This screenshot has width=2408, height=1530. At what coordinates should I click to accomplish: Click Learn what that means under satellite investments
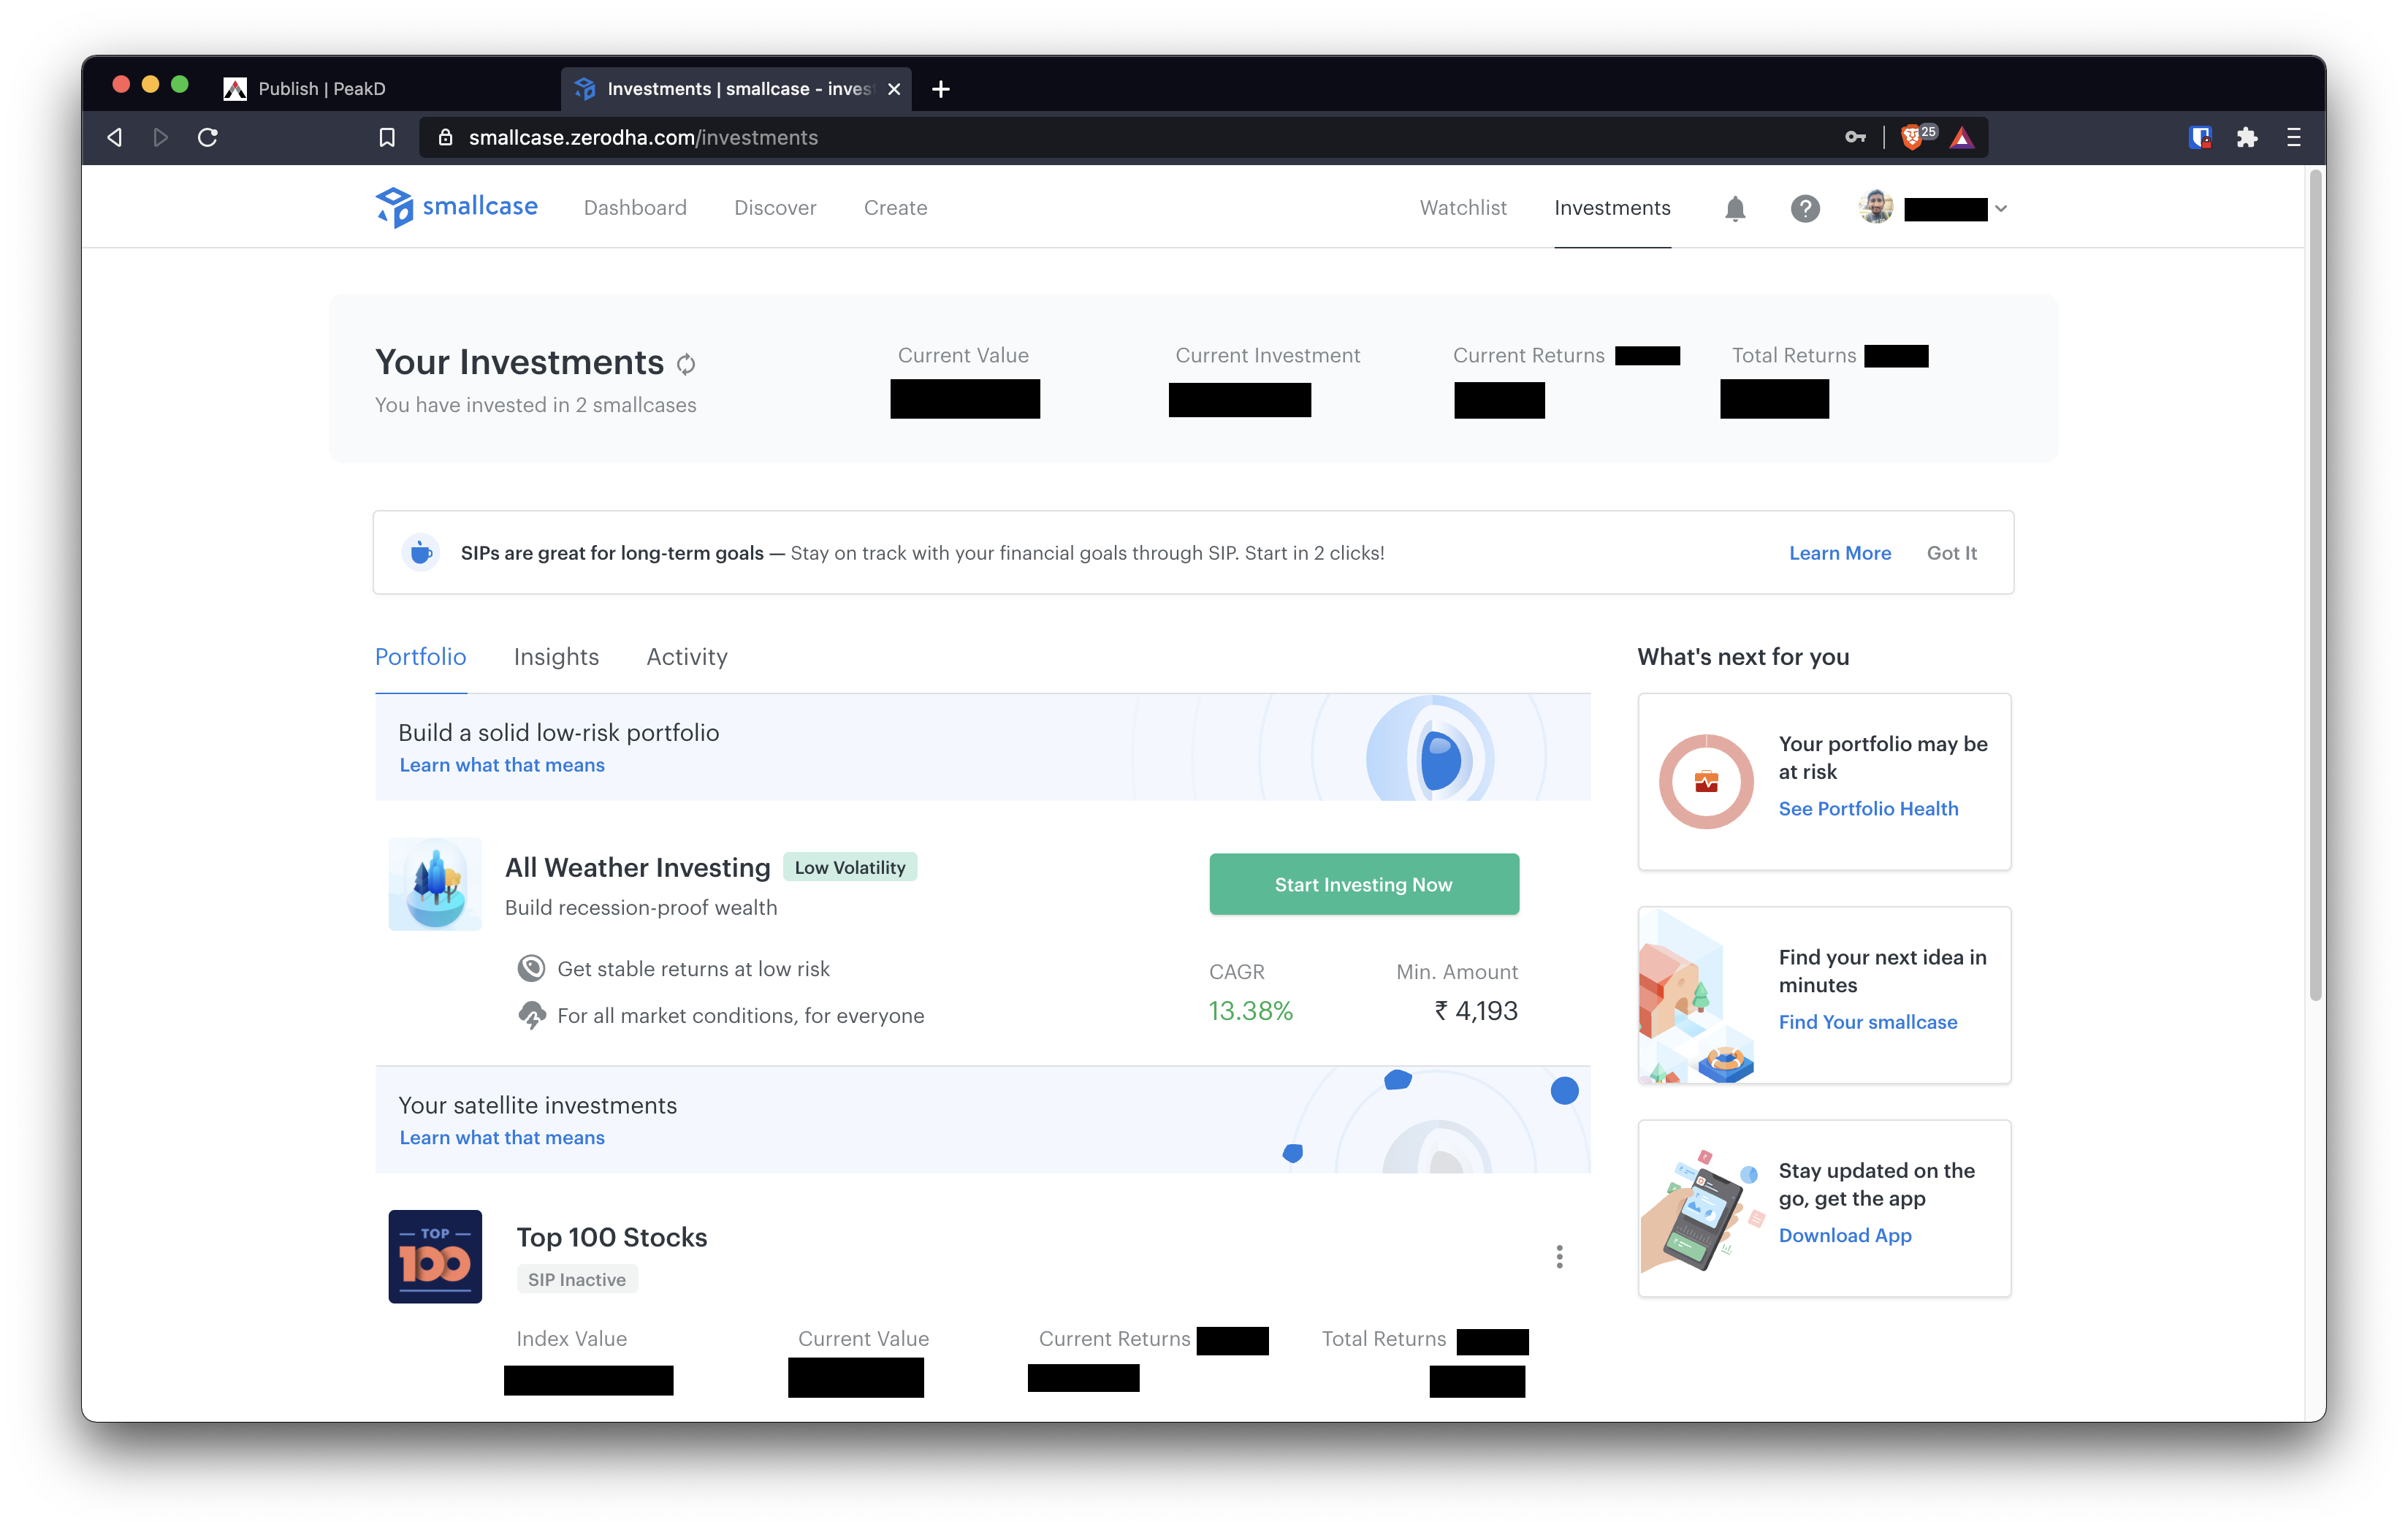point(502,1138)
